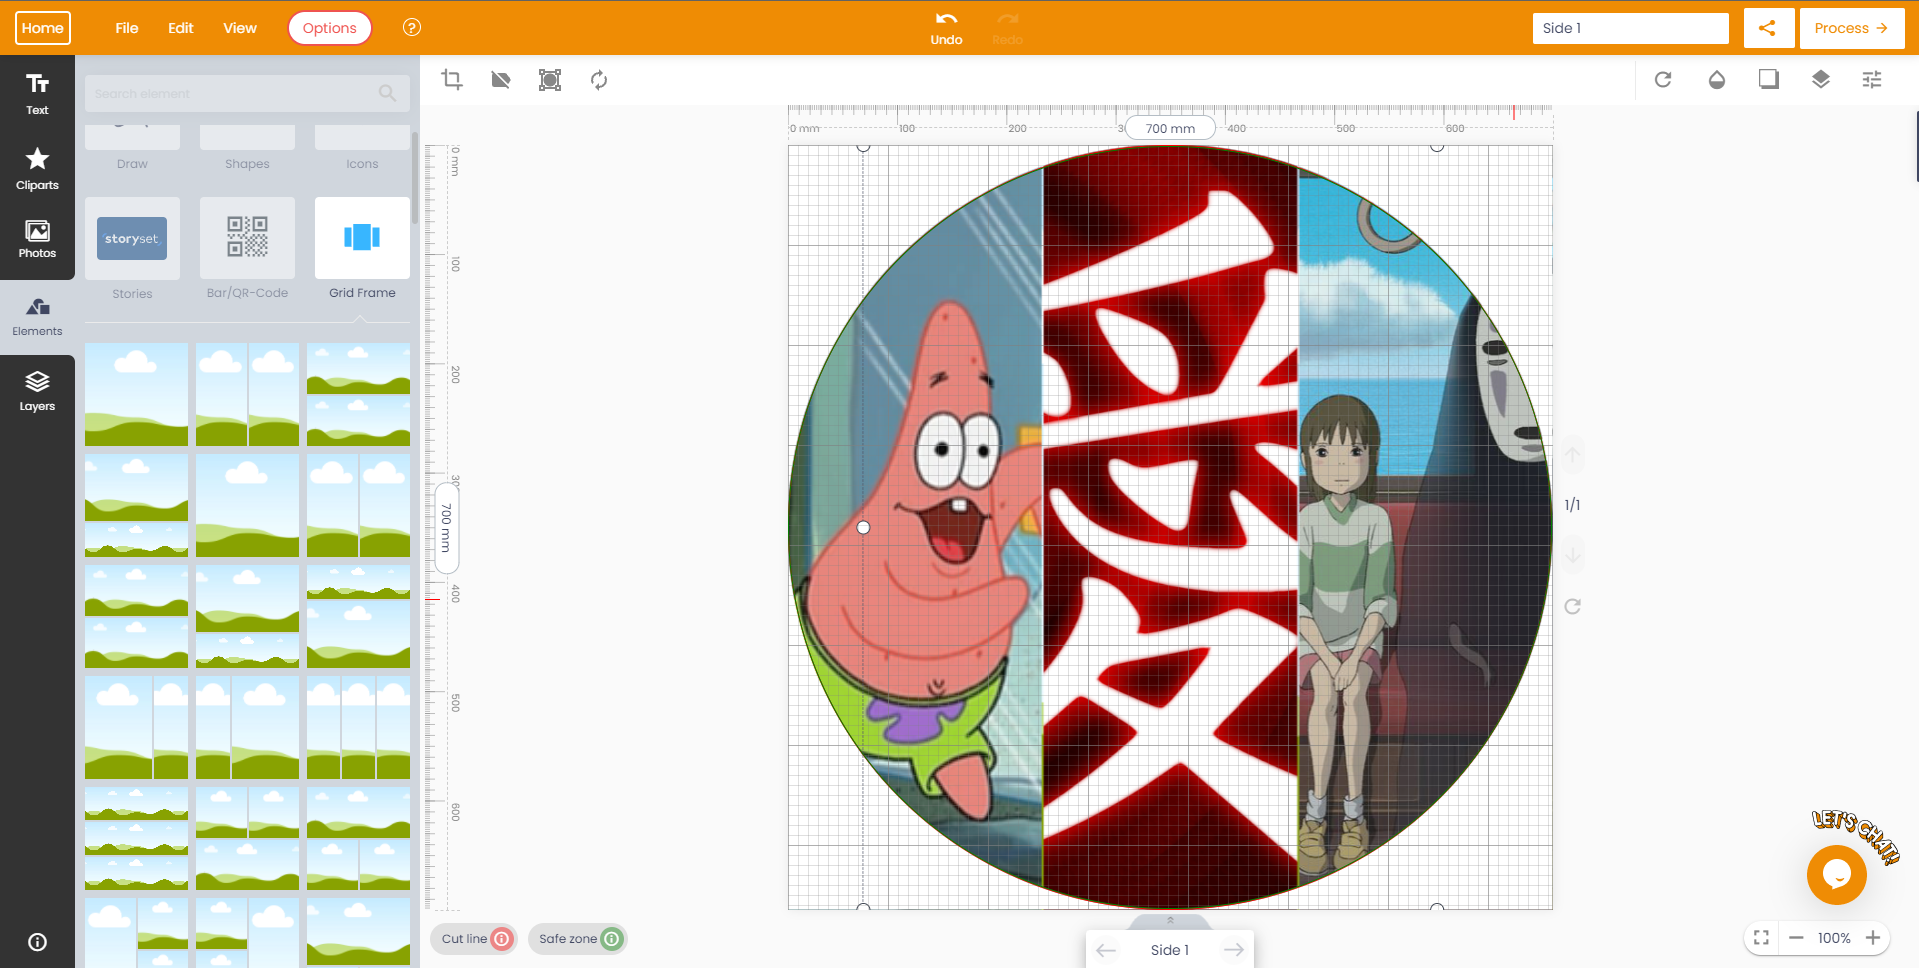The image size is (1919, 968).
Task: Open the File menu
Action: (x=127, y=28)
